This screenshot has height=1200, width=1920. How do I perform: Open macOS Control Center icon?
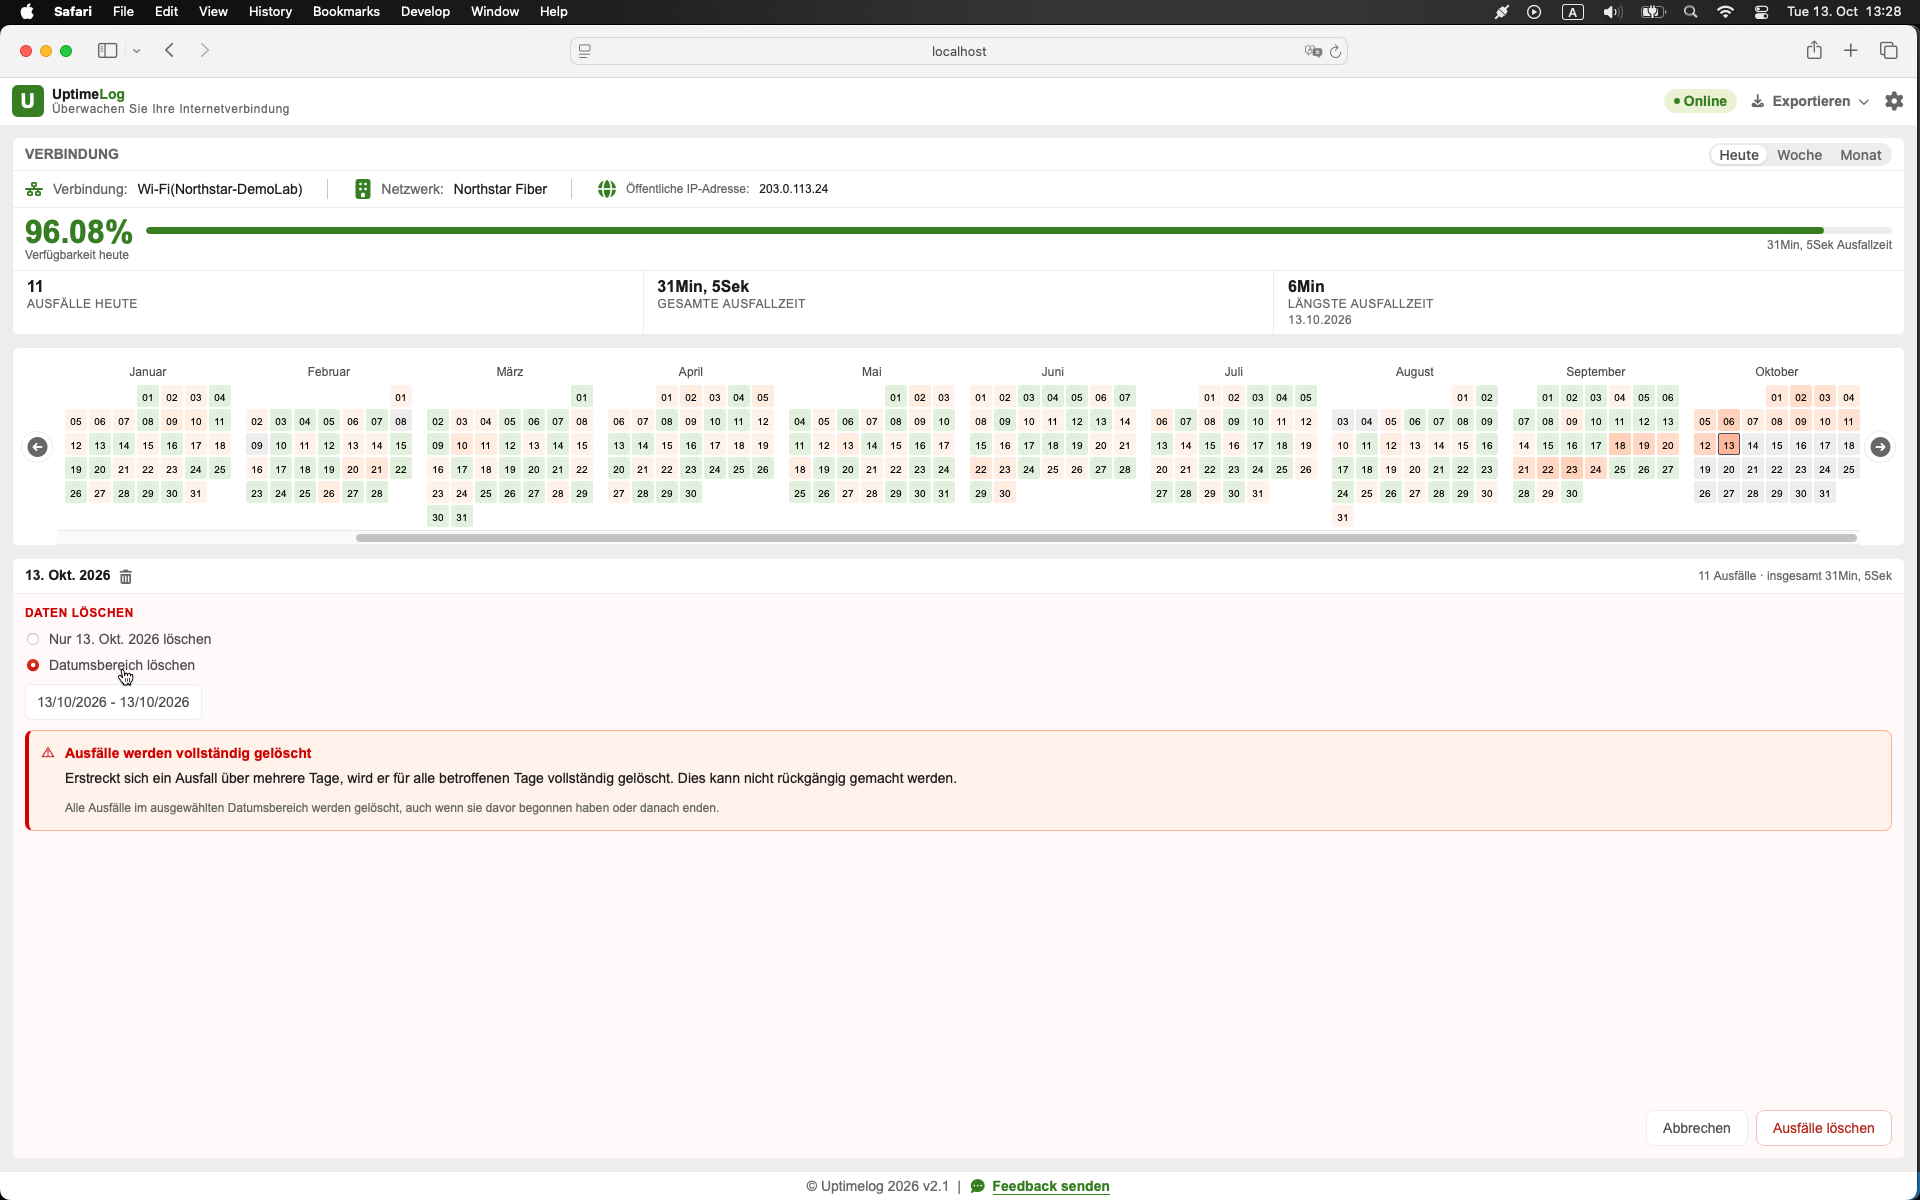[x=1761, y=12]
